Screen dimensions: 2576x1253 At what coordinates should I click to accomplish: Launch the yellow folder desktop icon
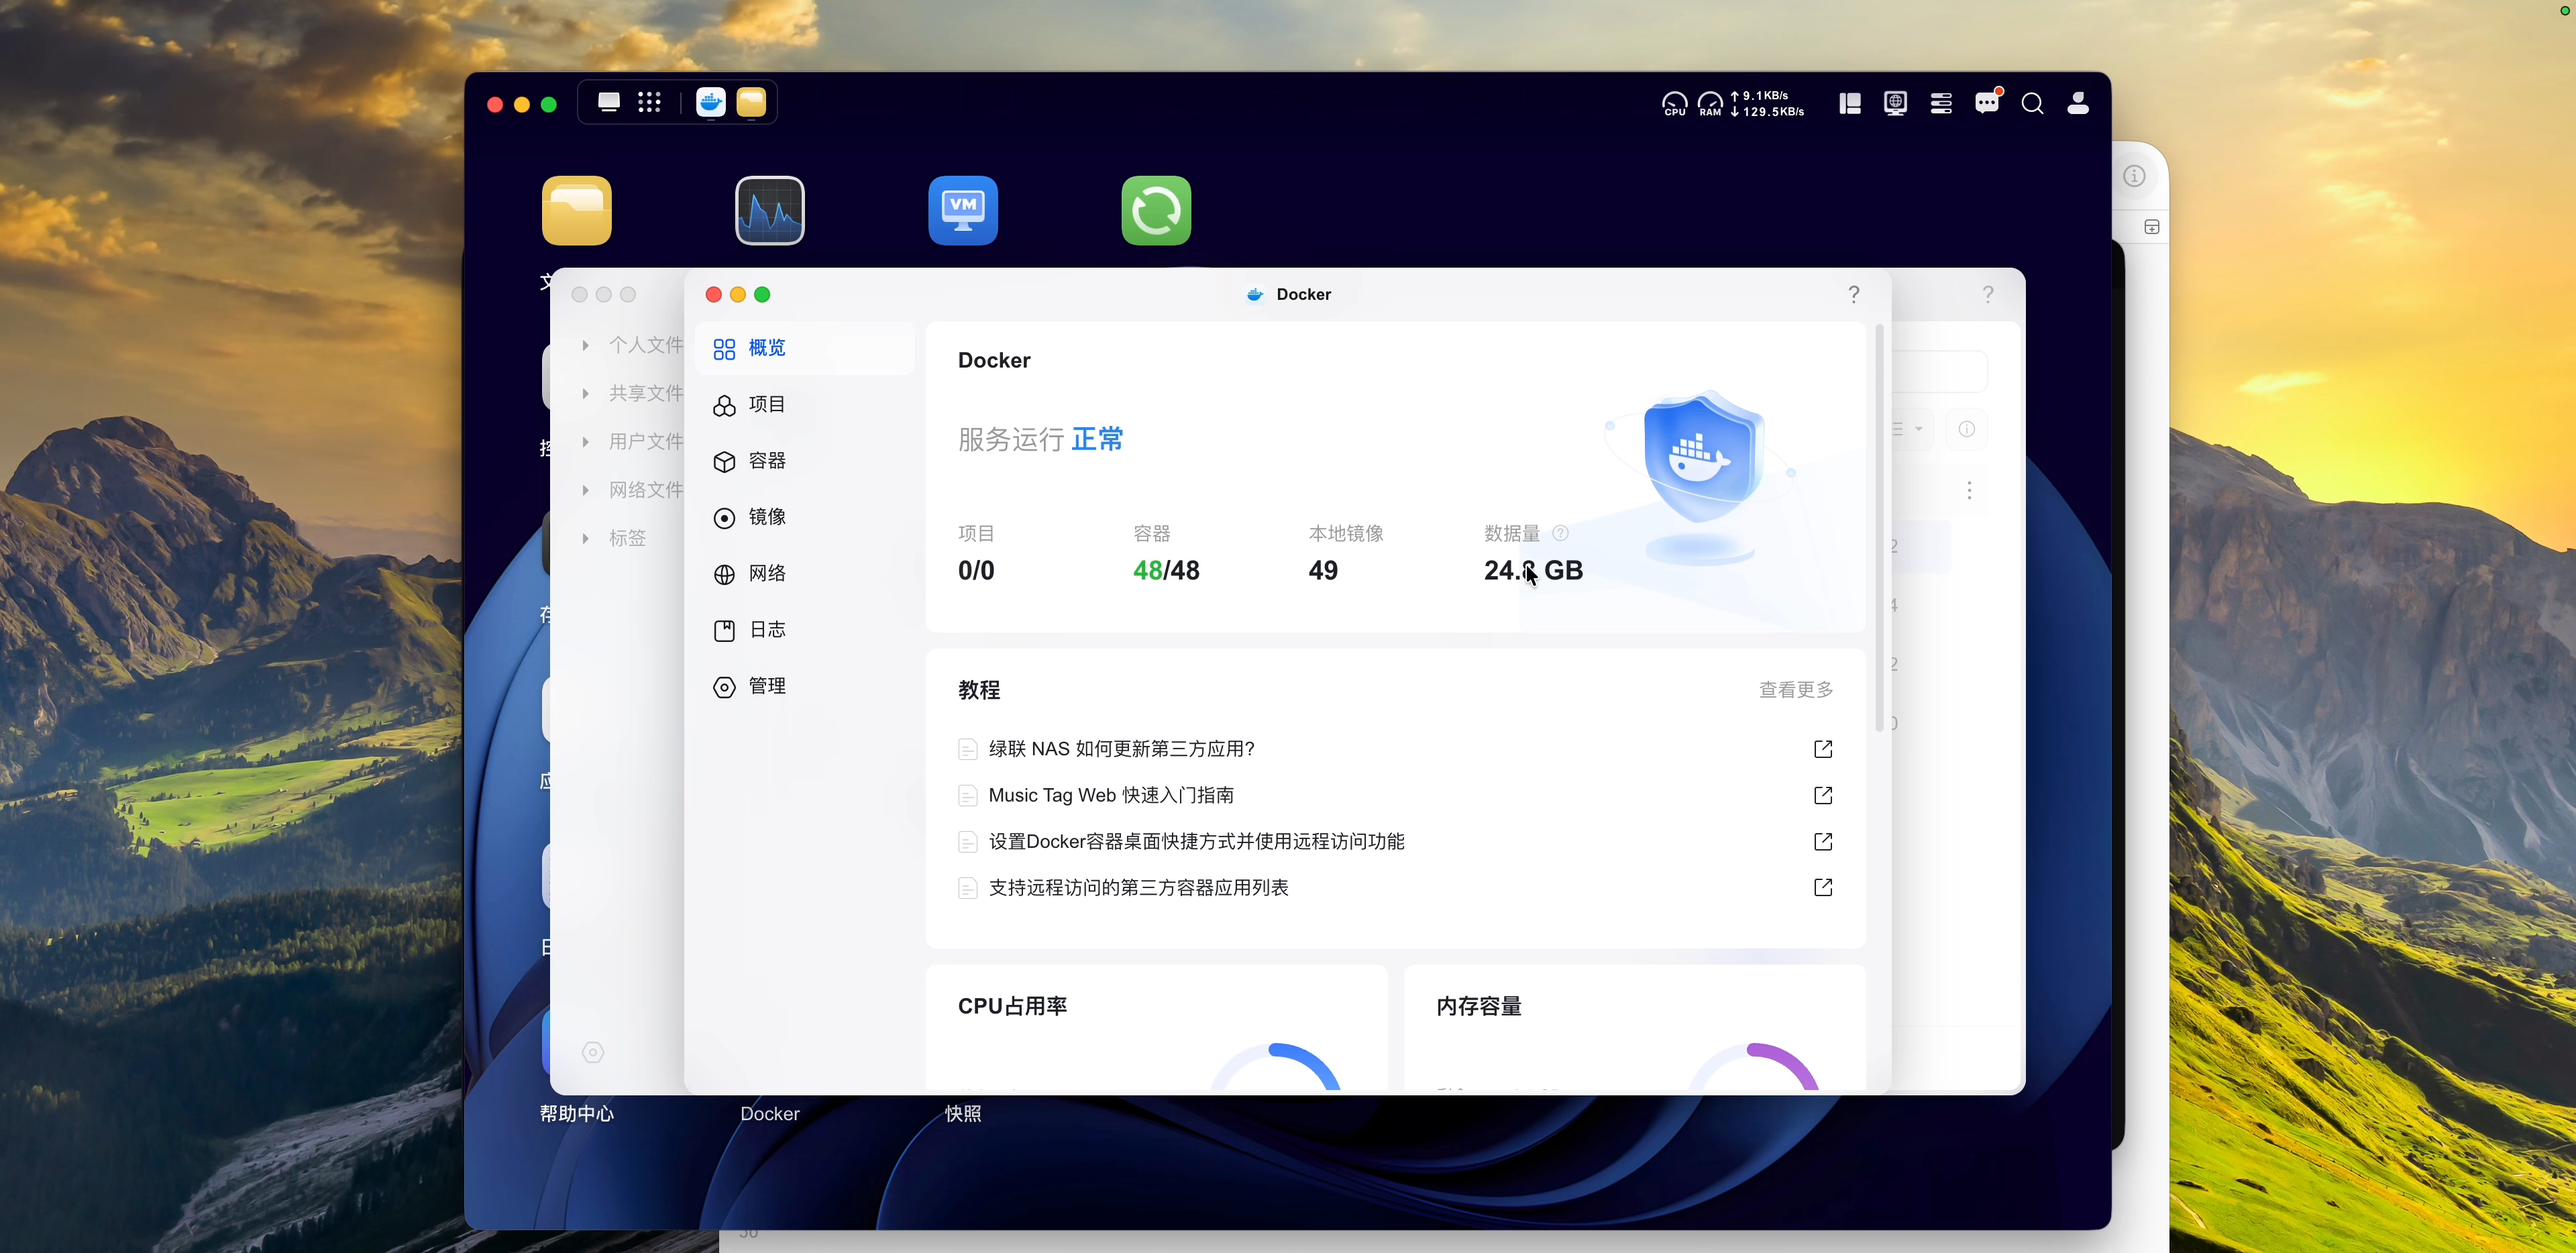click(x=577, y=210)
